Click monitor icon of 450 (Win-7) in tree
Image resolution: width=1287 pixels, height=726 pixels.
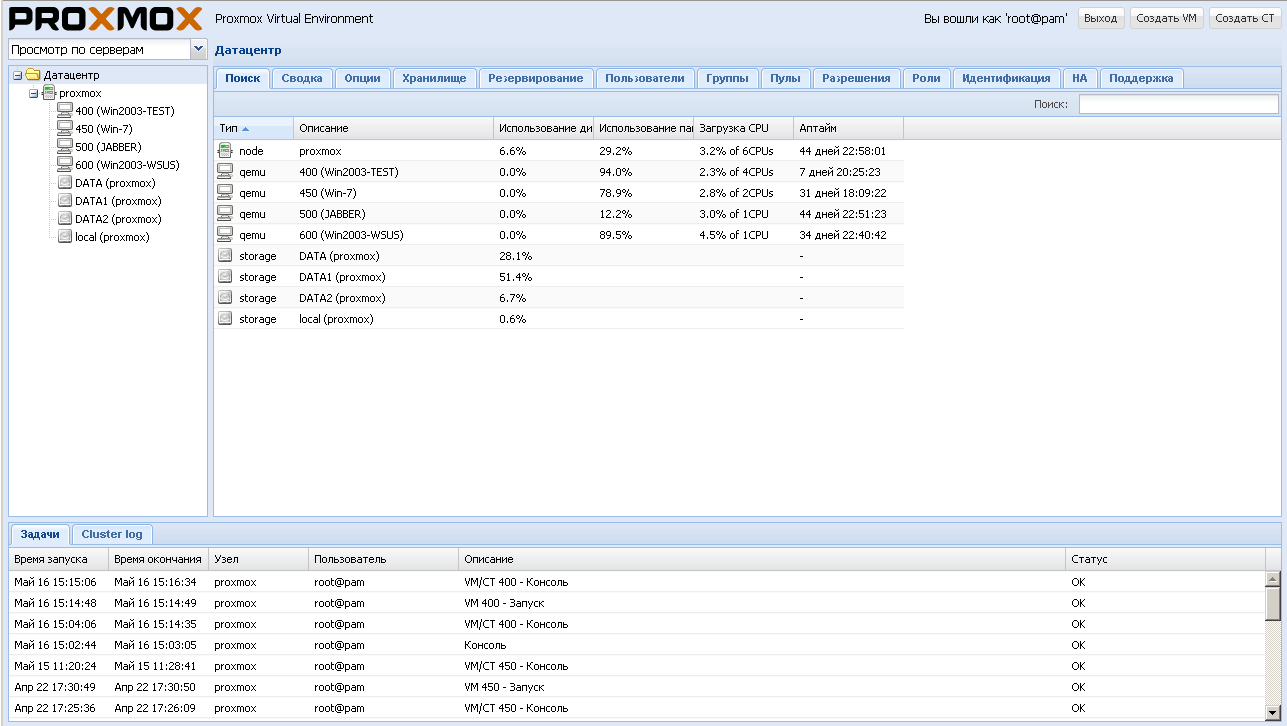(65, 129)
